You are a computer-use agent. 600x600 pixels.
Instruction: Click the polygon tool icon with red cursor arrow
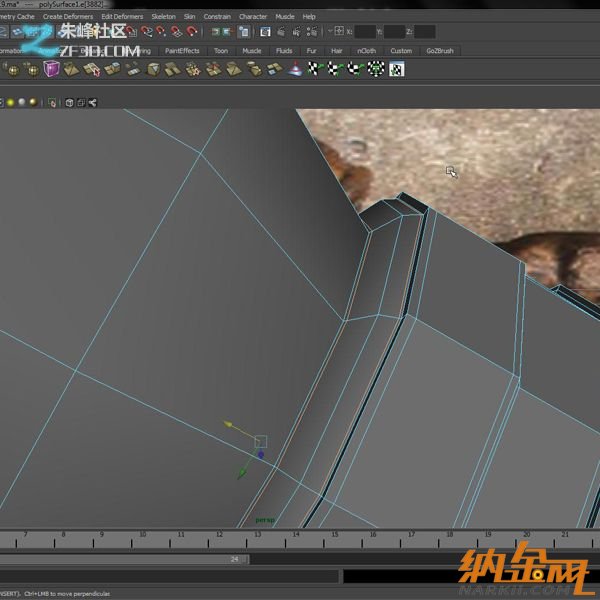(92, 69)
